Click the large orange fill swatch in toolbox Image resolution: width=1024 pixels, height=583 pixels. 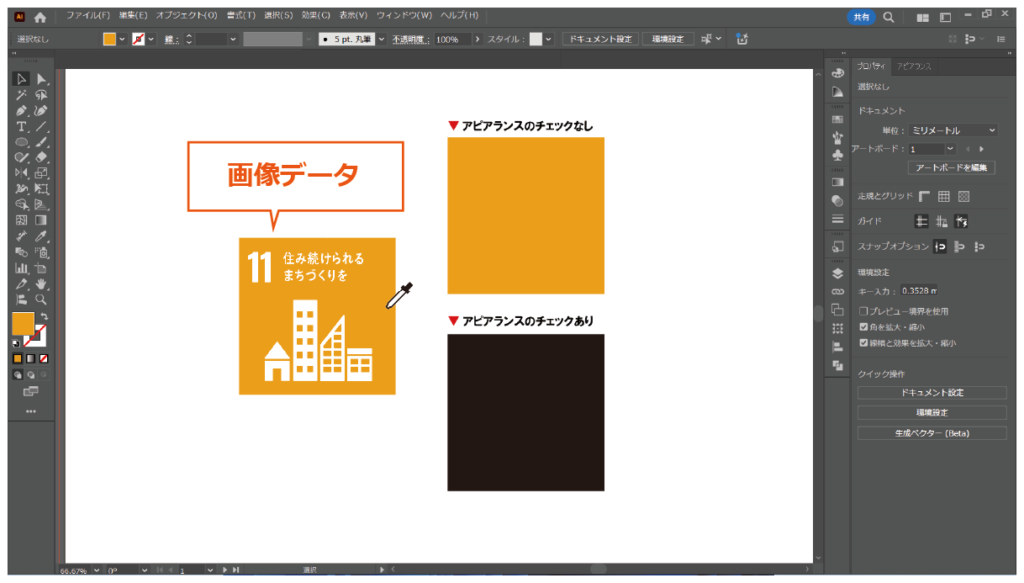pyautogui.click(x=23, y=324)
